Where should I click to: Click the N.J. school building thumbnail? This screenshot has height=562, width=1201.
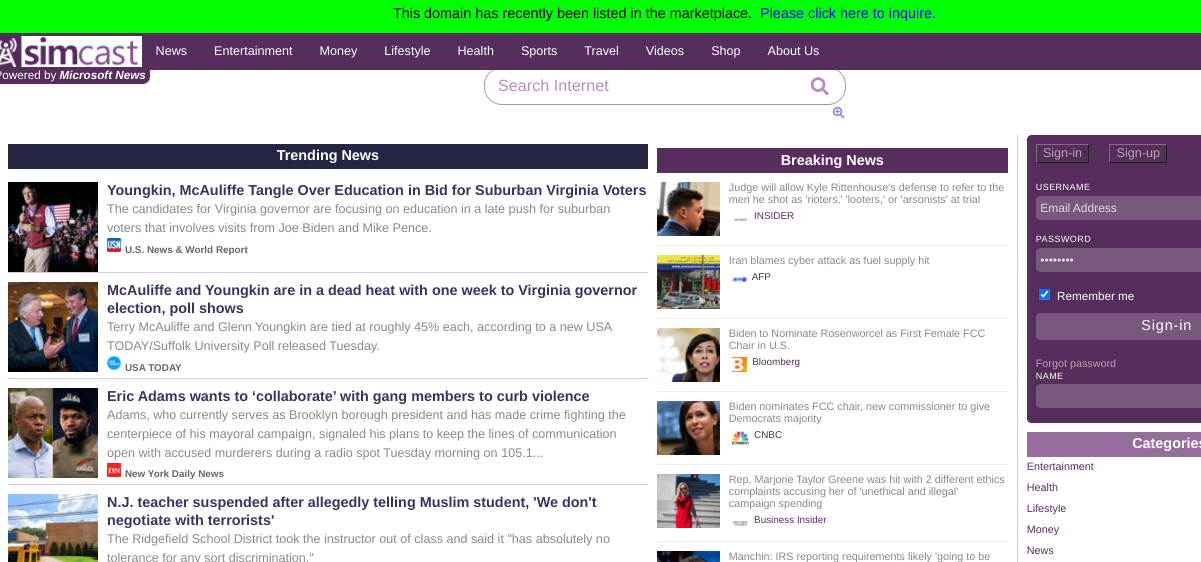pos(53,528)
